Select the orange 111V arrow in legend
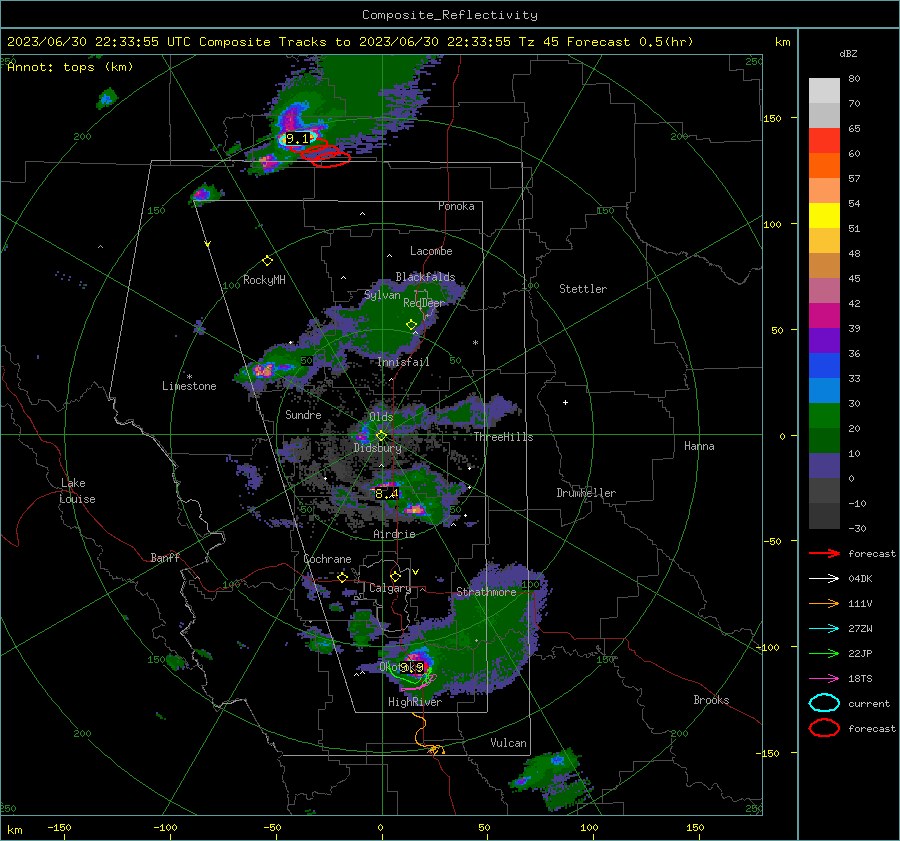The image size is (900, 841). tap(824, 603)
